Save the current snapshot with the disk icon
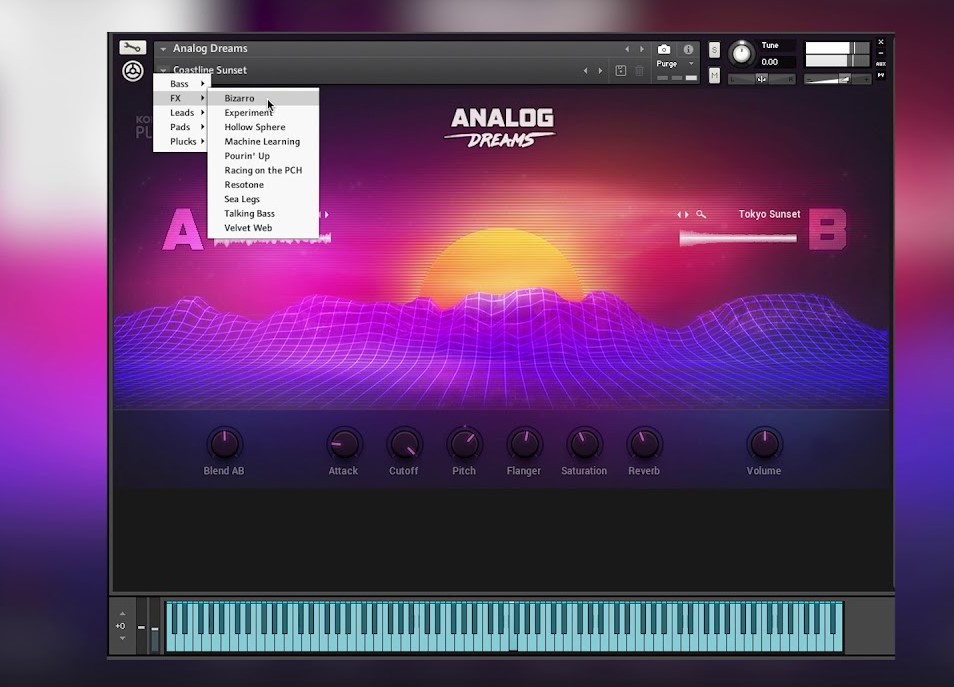Viewport: 954px width, 687px height. [621, 71]
